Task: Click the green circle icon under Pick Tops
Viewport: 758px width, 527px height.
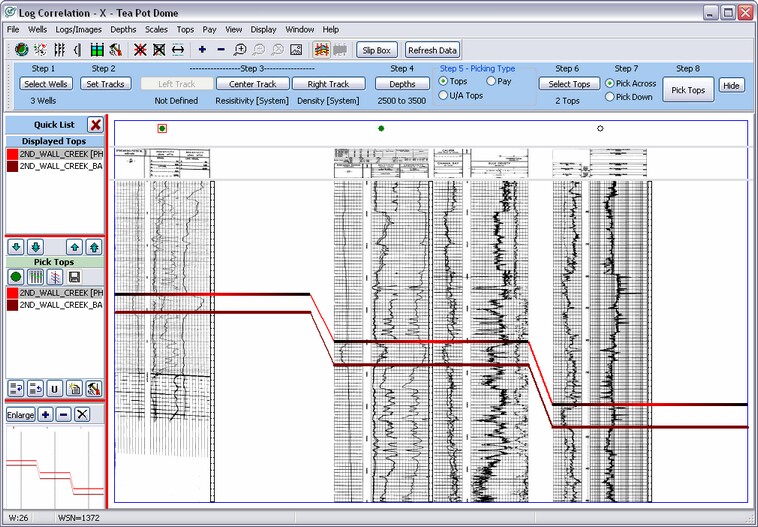Action: (16, 276)
